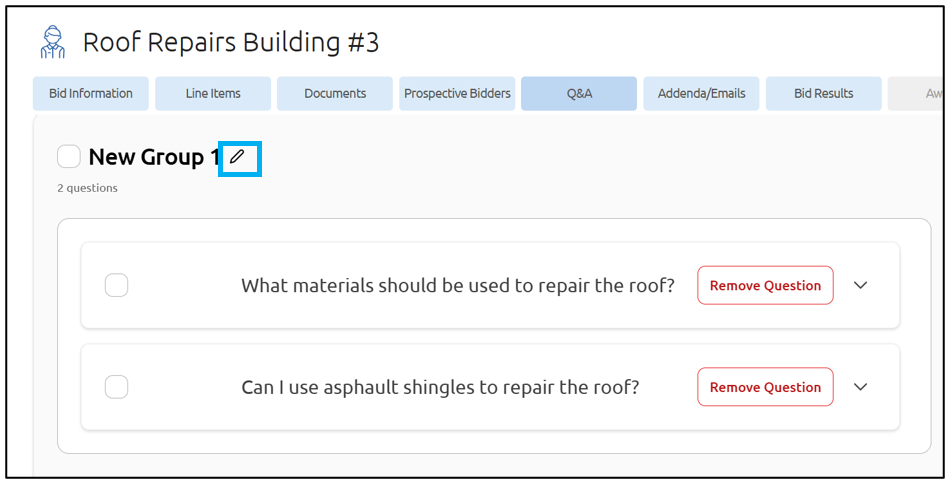
Task: Tick the asphalt shingles question checkbox
Action: tap(117, 387)
